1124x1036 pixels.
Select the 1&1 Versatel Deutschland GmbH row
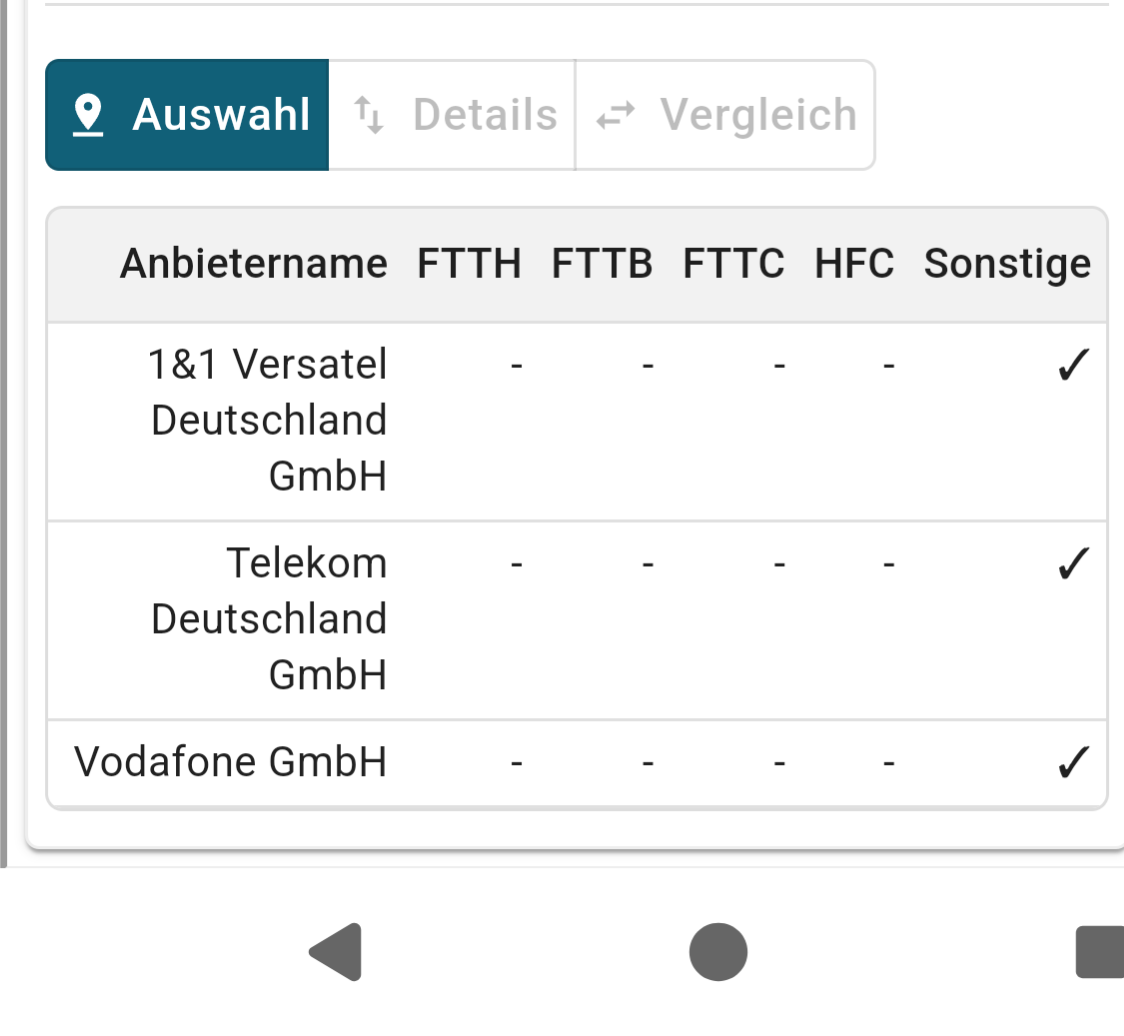coord(268,420)
